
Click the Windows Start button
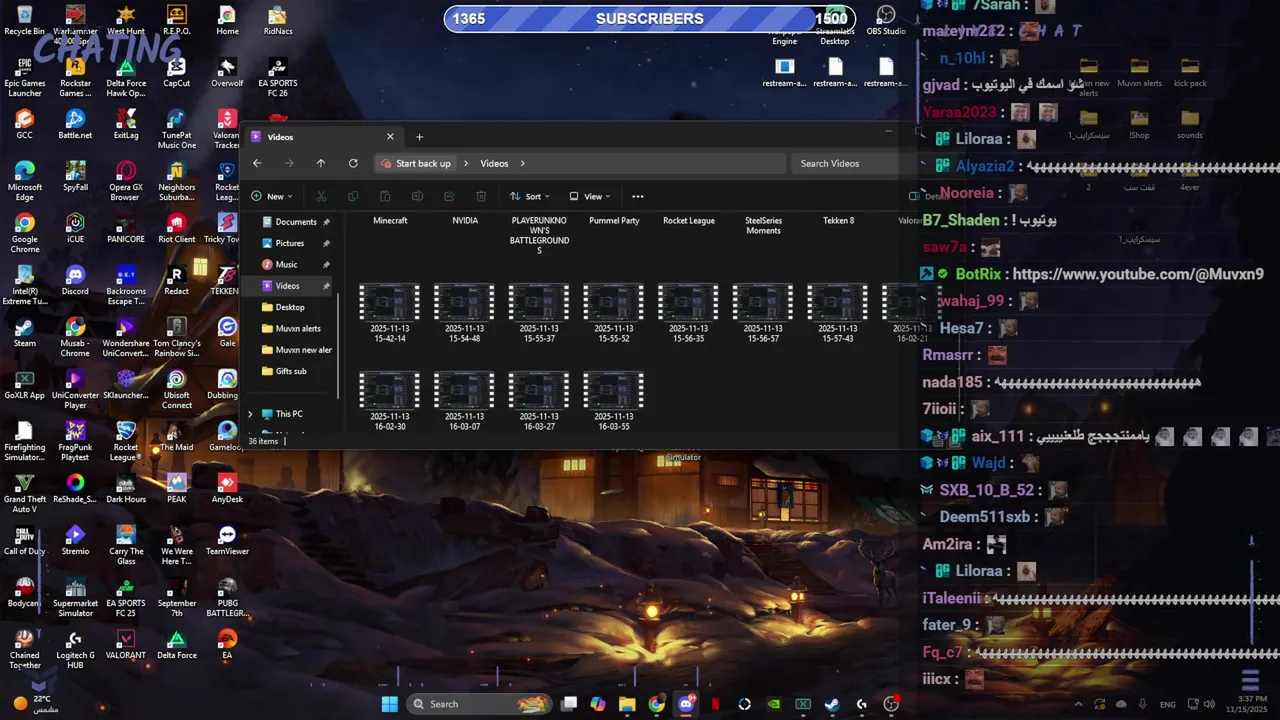click(389, 704)
